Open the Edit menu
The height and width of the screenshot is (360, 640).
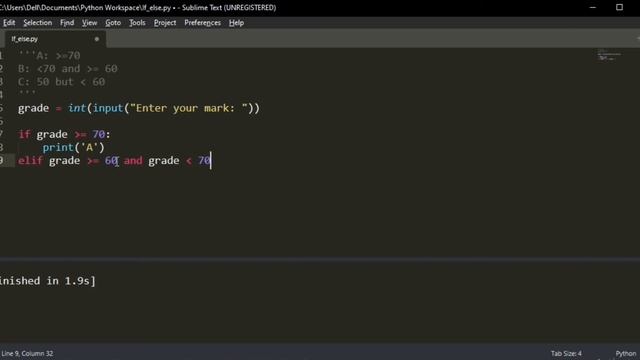9,23
